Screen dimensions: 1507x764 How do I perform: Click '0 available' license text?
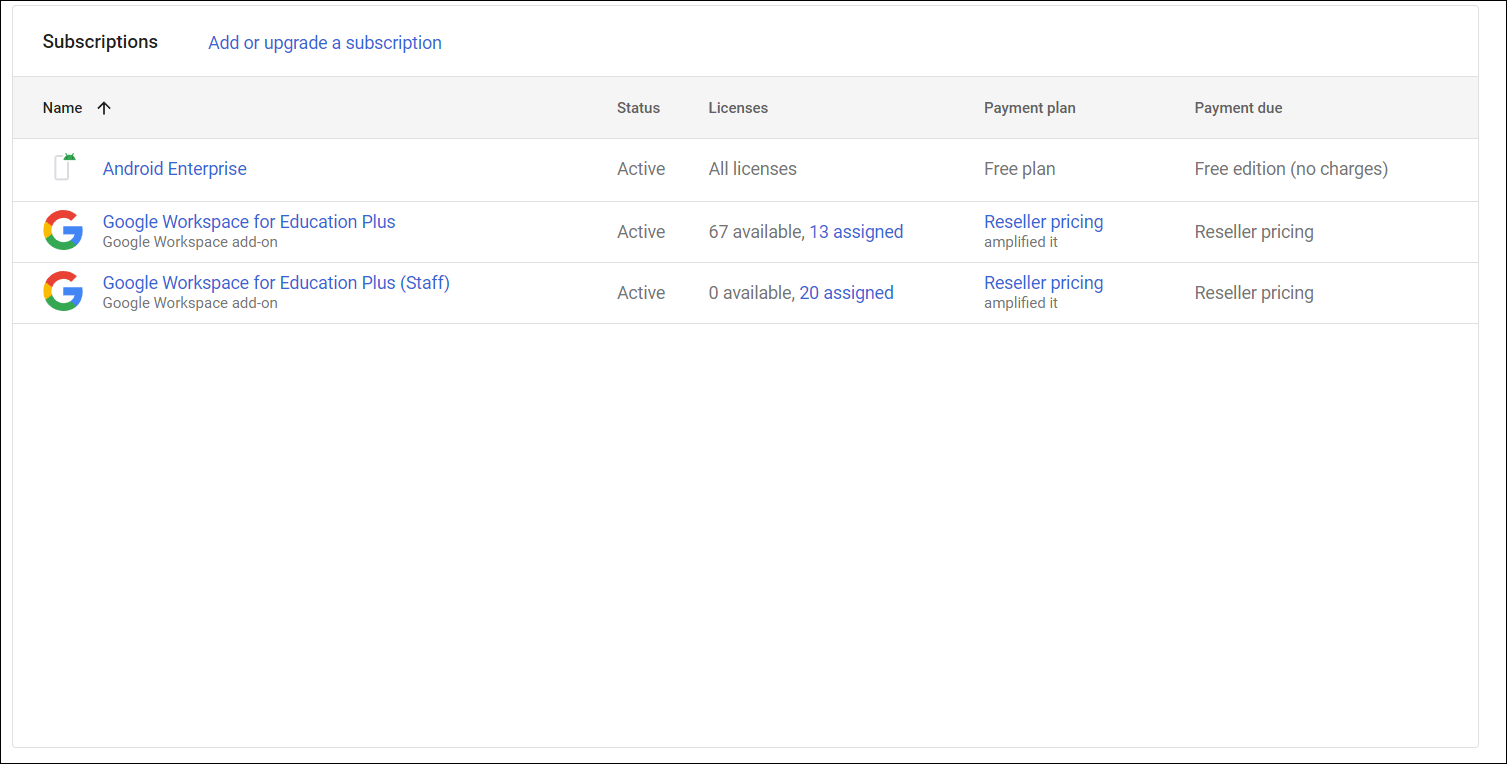(x=750, y=293)
